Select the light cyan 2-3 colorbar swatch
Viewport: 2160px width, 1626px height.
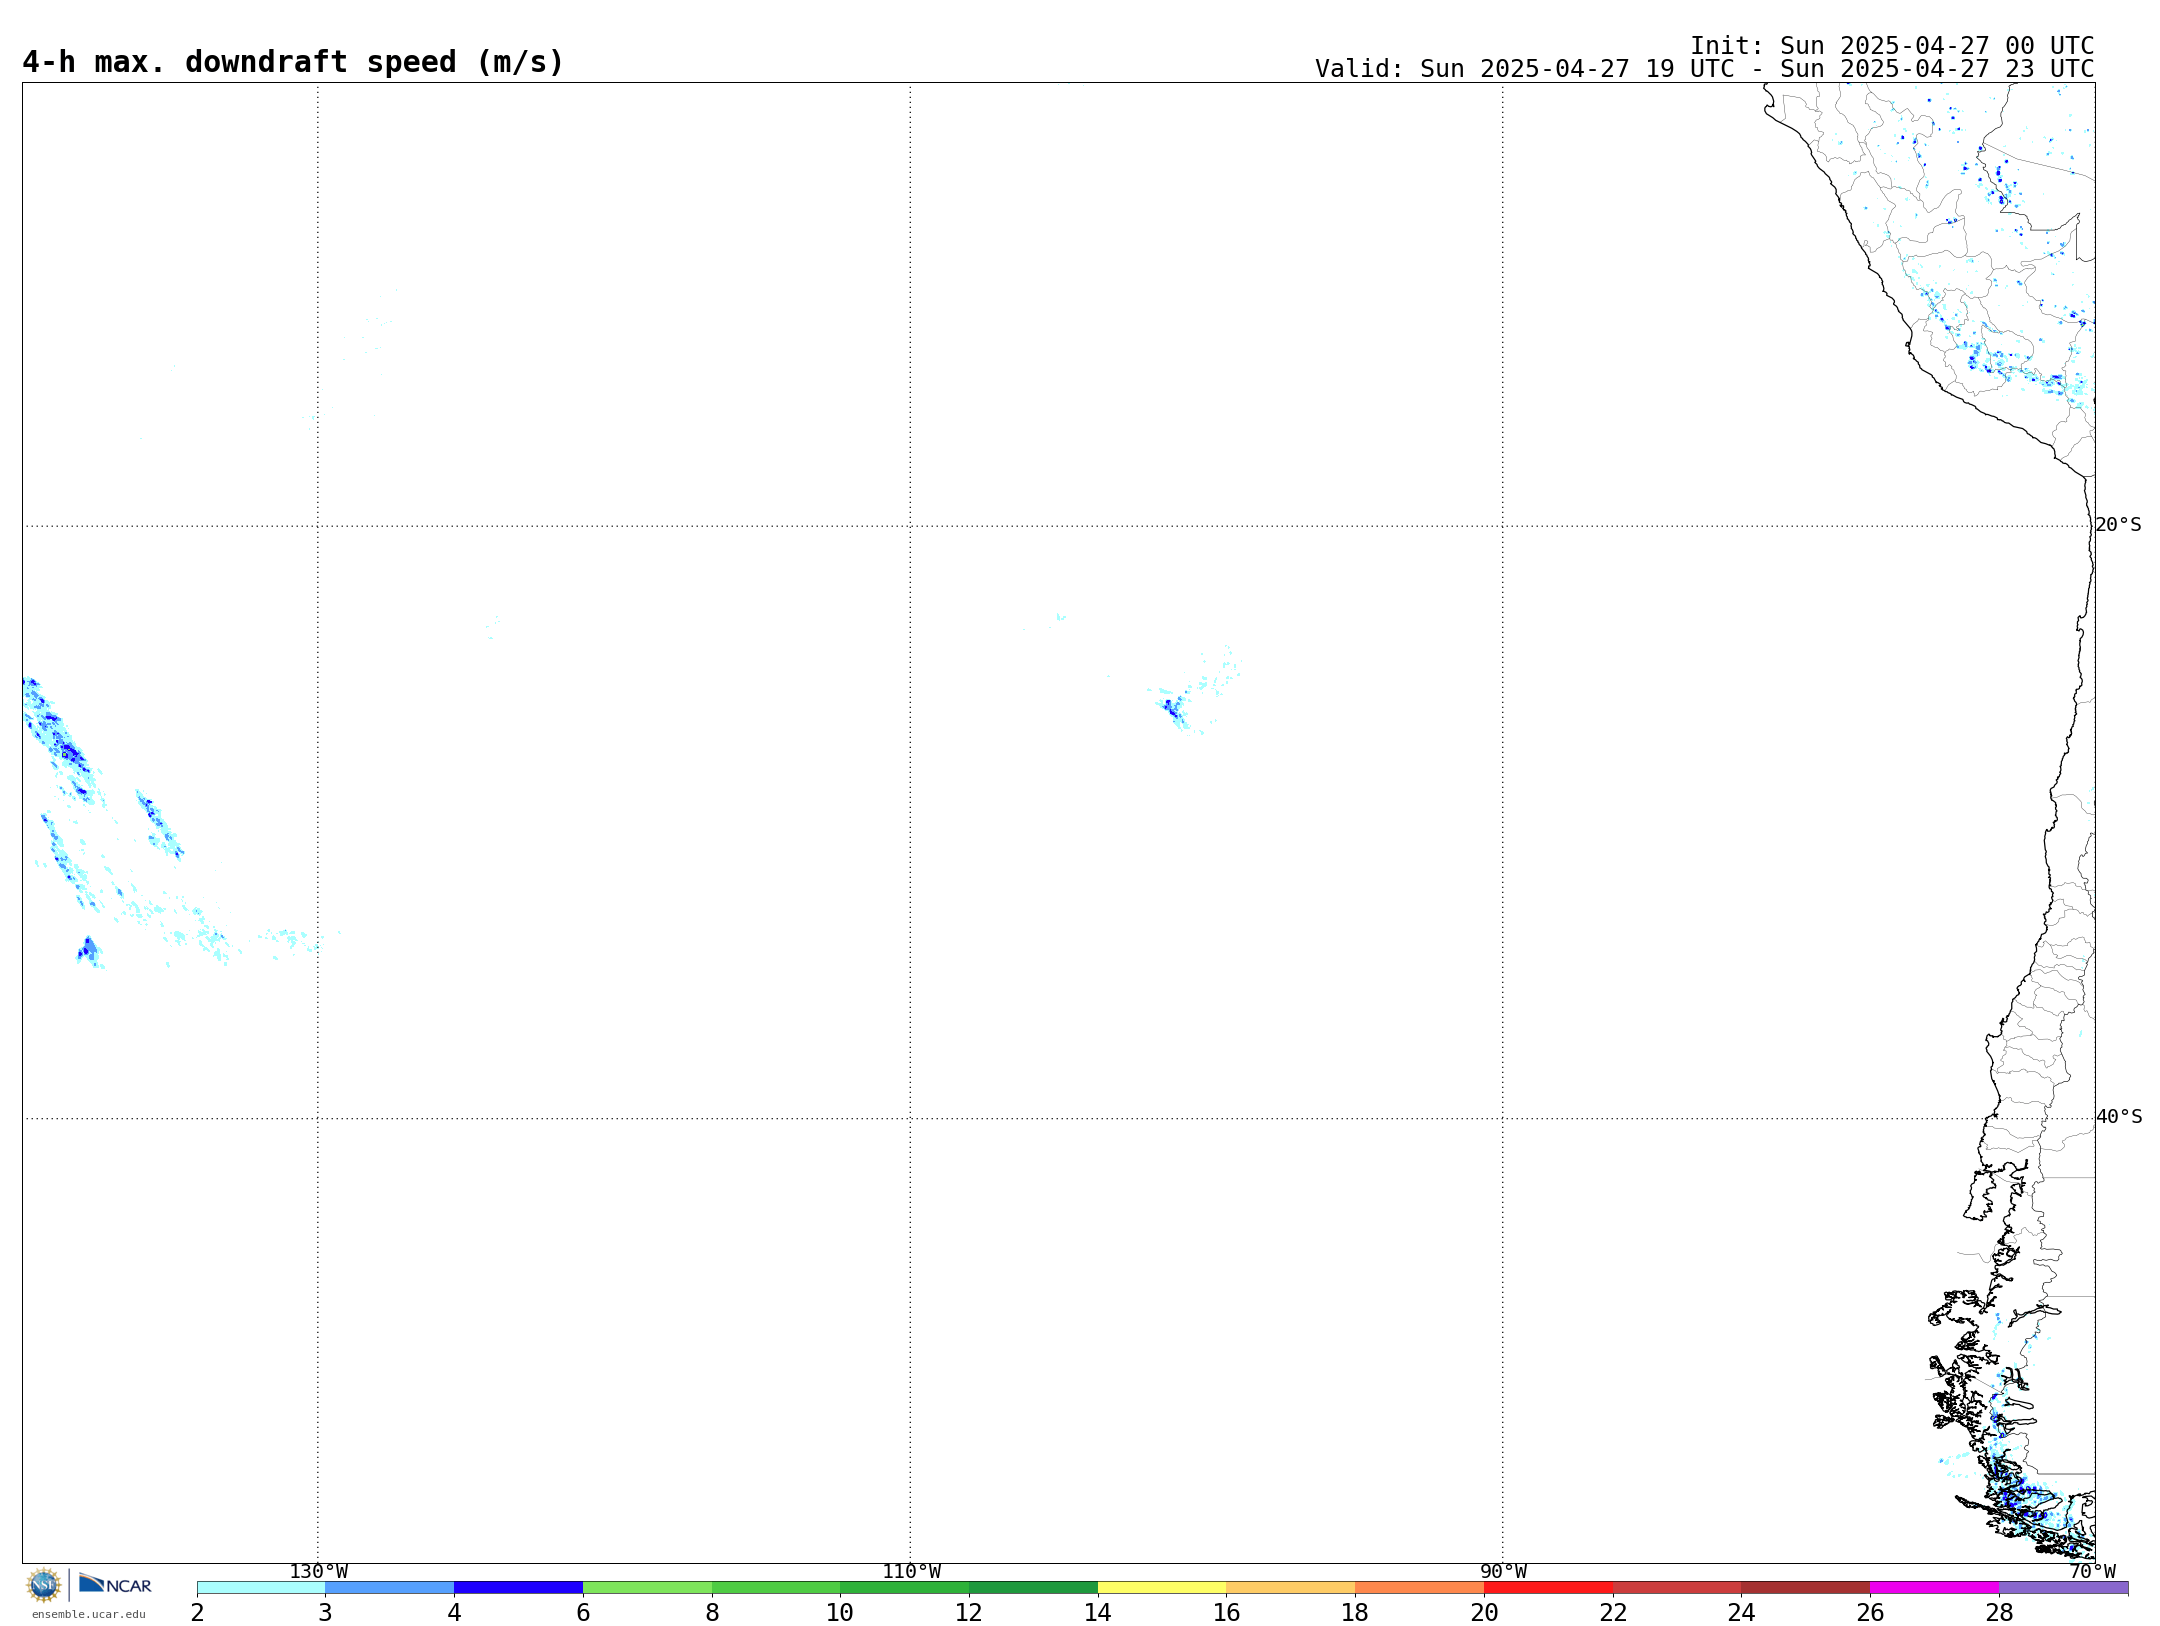point(261,1588)
